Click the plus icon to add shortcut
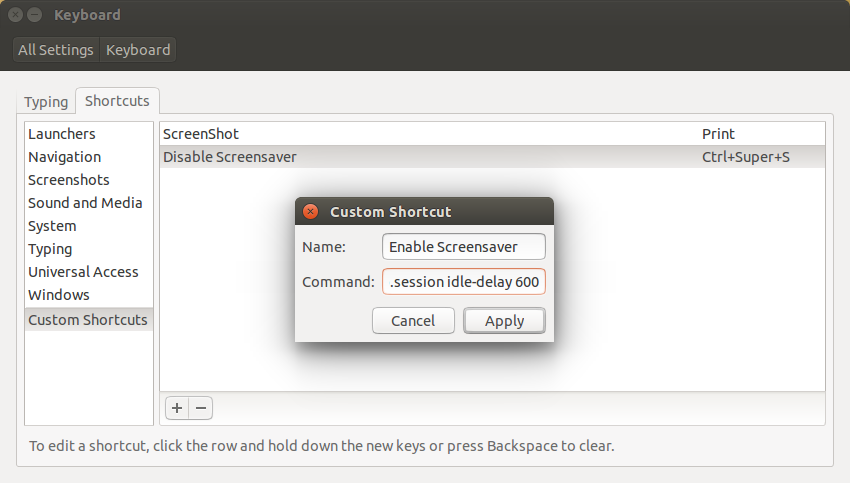Viewport: 850px width, 483px height. (x=177, y=408)
